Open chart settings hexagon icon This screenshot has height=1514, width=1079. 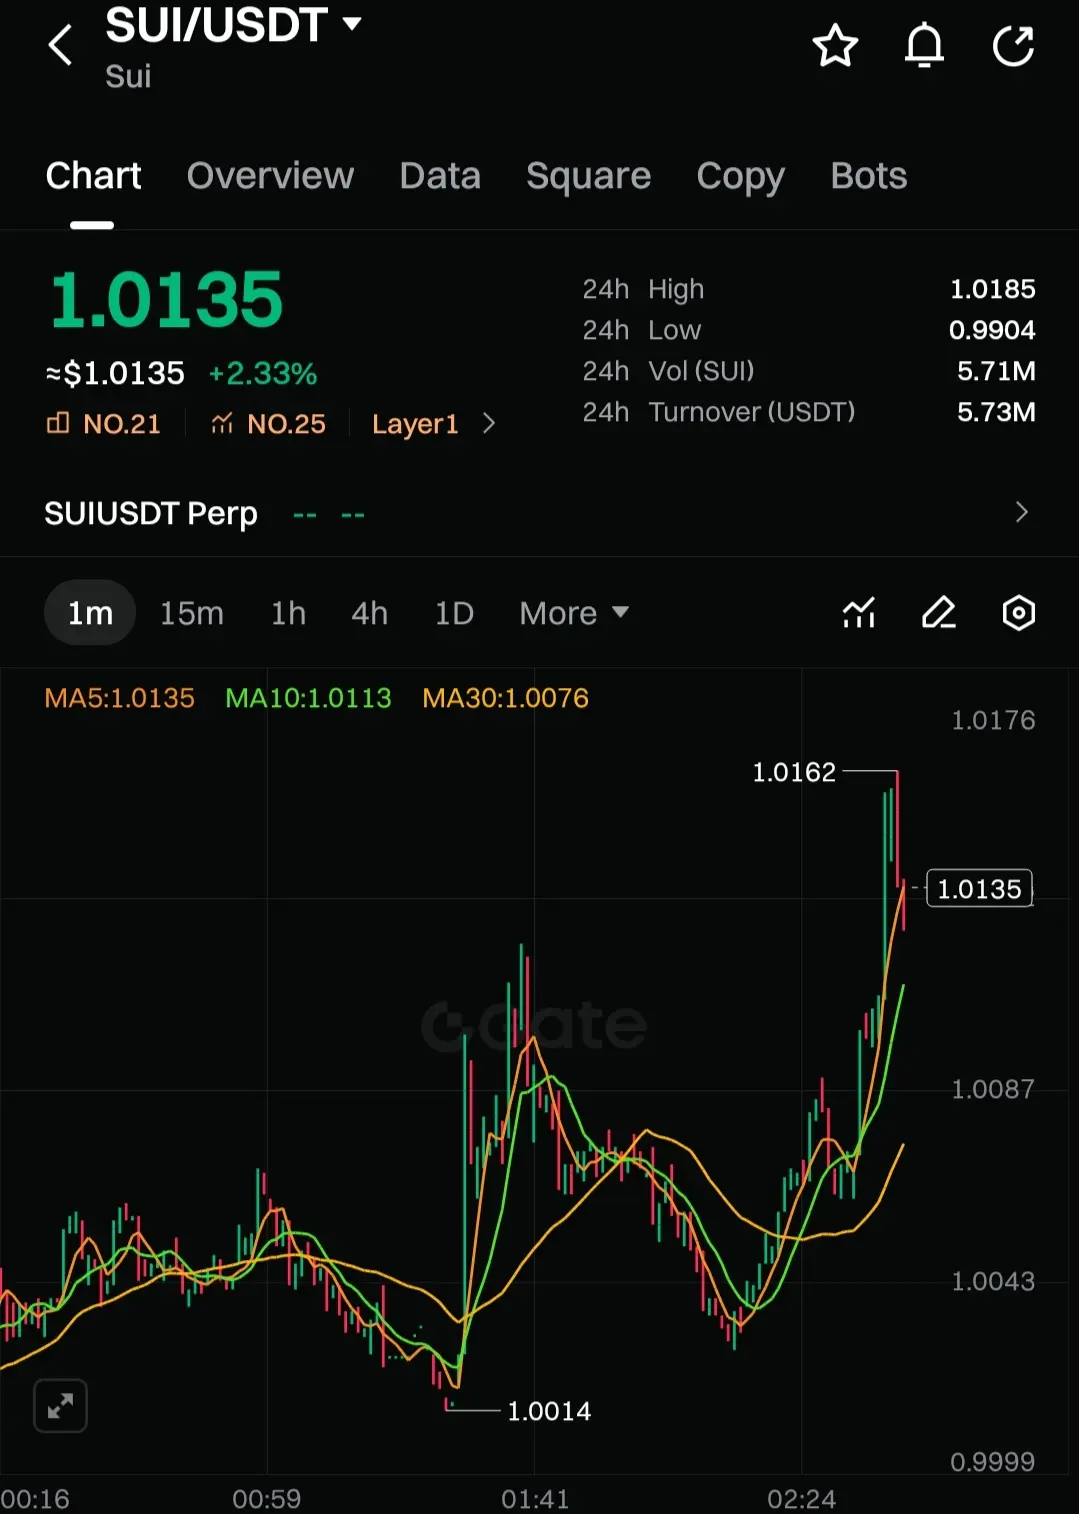tap(1018, 613)
